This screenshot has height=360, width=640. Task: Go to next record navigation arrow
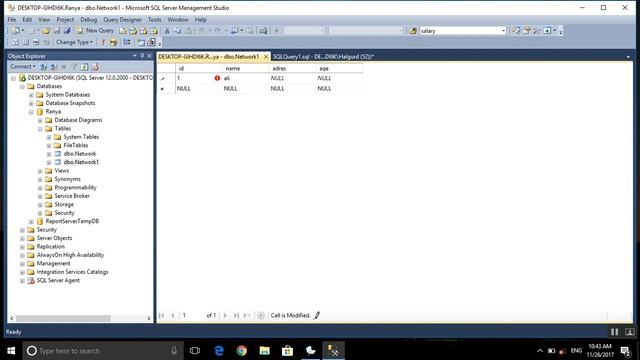click(x=225, y=316)
